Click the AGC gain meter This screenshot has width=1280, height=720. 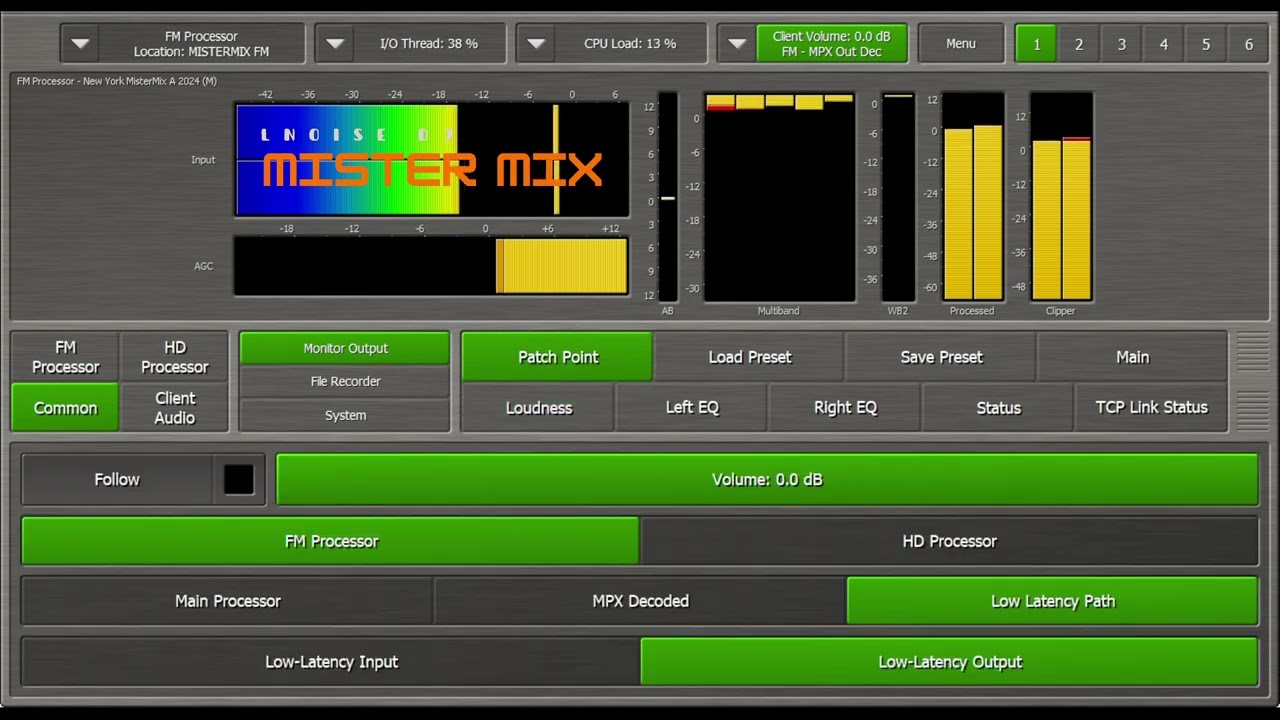[431, 266]
